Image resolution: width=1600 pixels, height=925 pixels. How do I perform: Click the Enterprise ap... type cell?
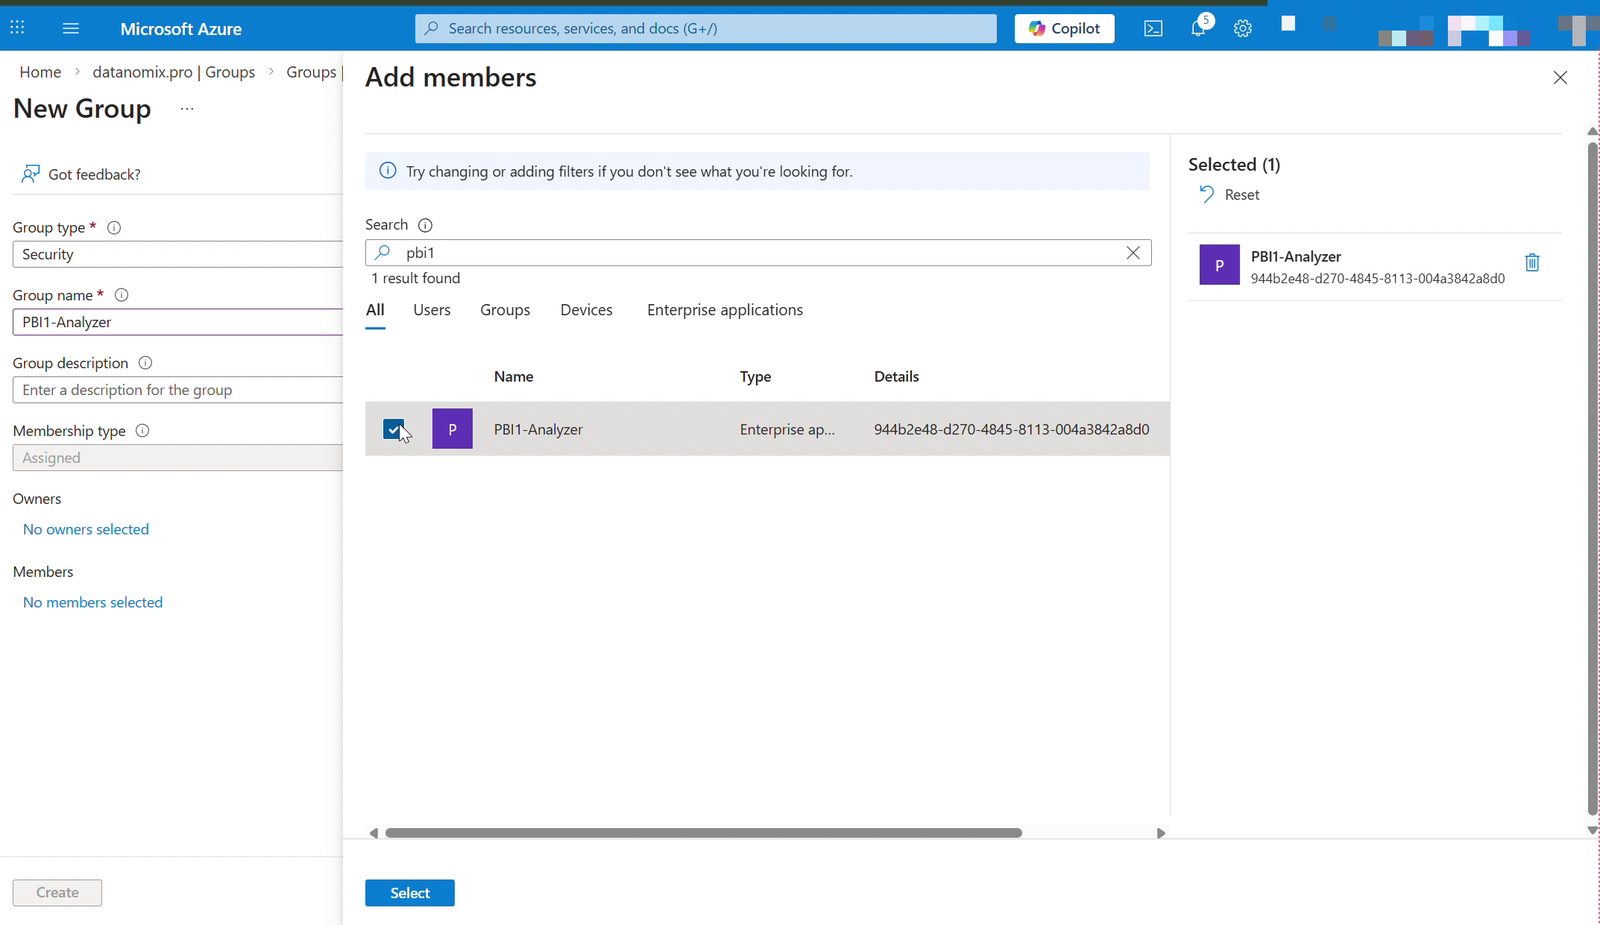[x=787, y=429]
